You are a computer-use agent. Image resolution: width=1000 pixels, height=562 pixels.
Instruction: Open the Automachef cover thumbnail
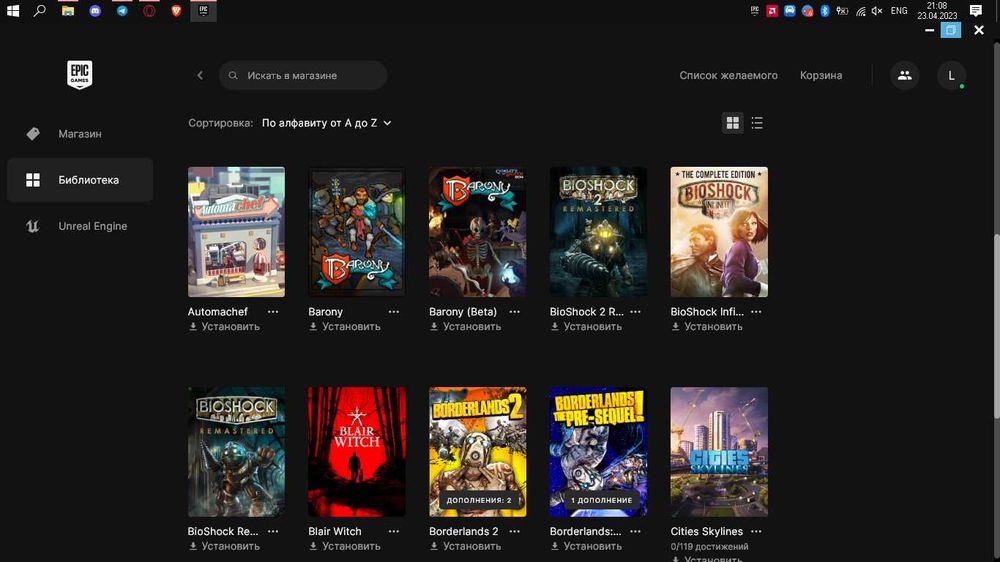pyautogui.click(x=236, y=232)
